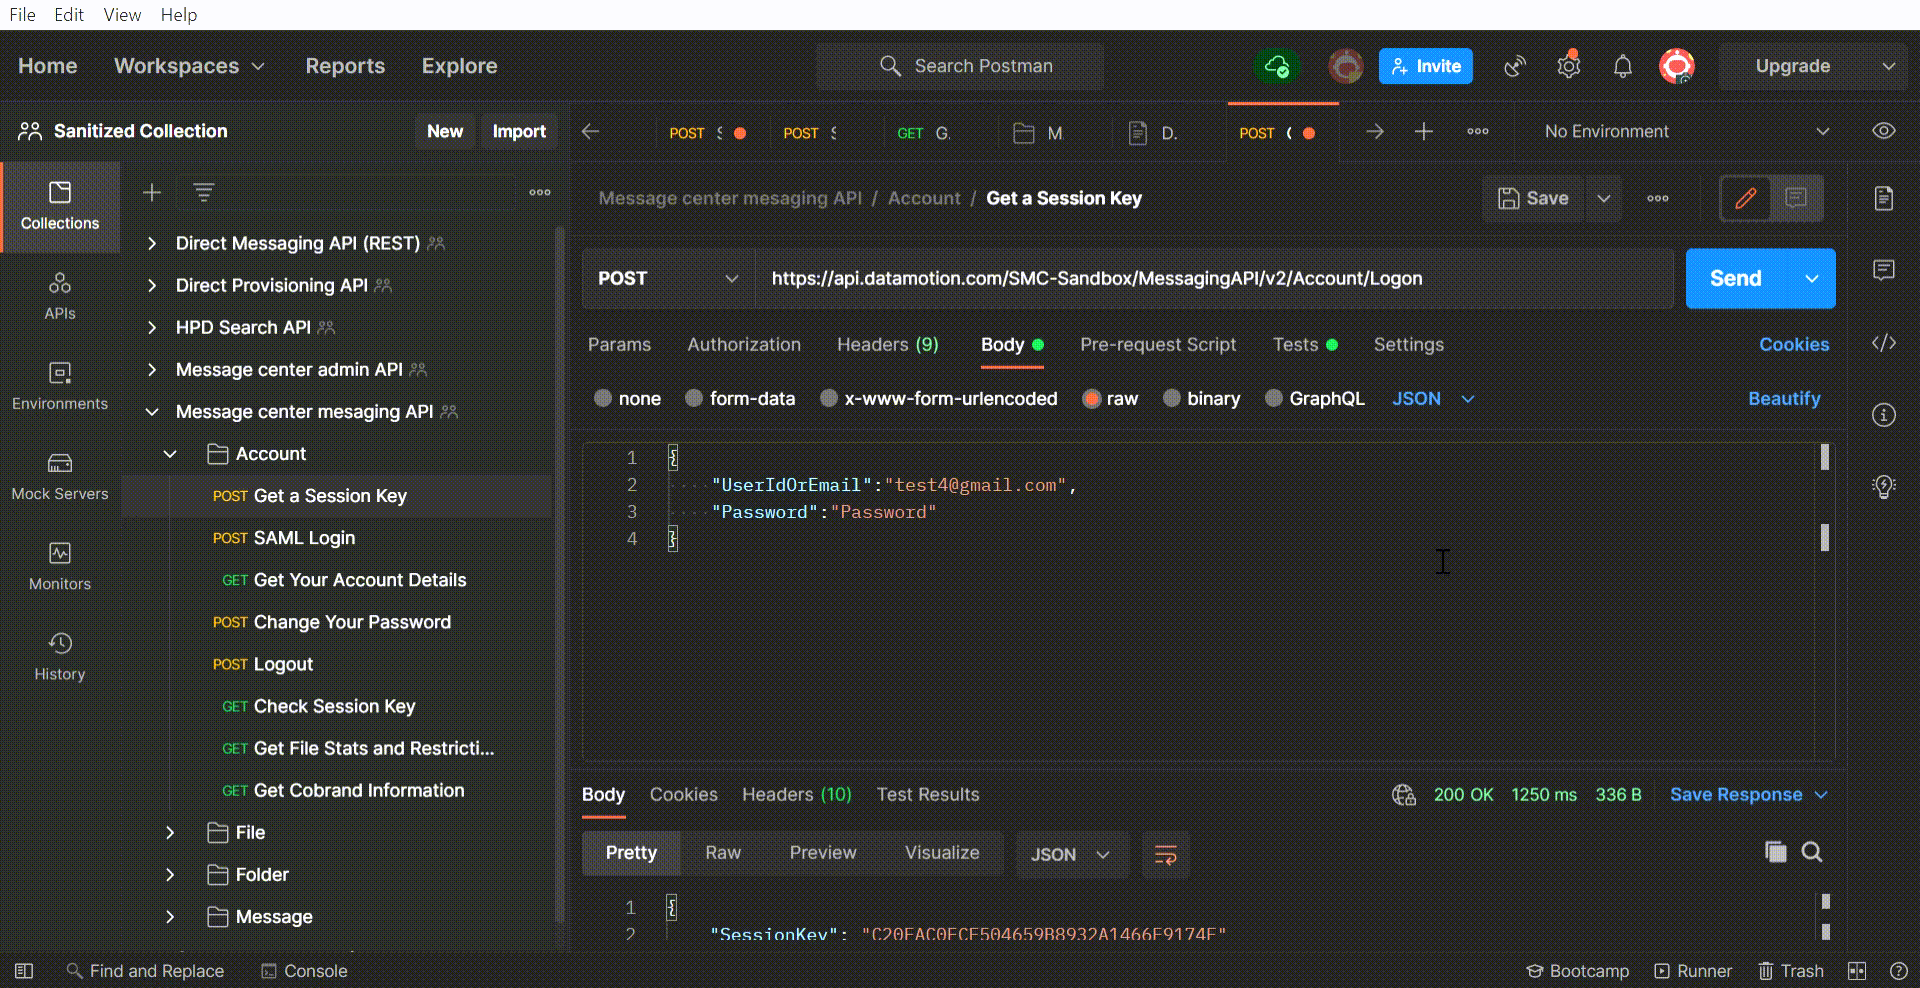Screen dimensions: 1920x988
Task: Open the code snippet panel on the right
Action: click(x=1884, y=343)
